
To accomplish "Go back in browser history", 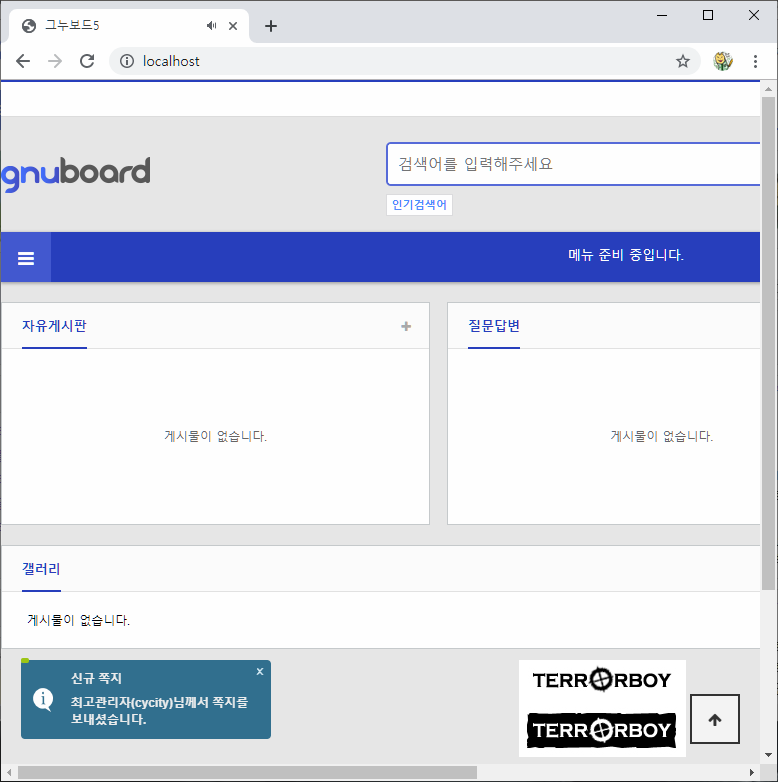I will point(23,61).
